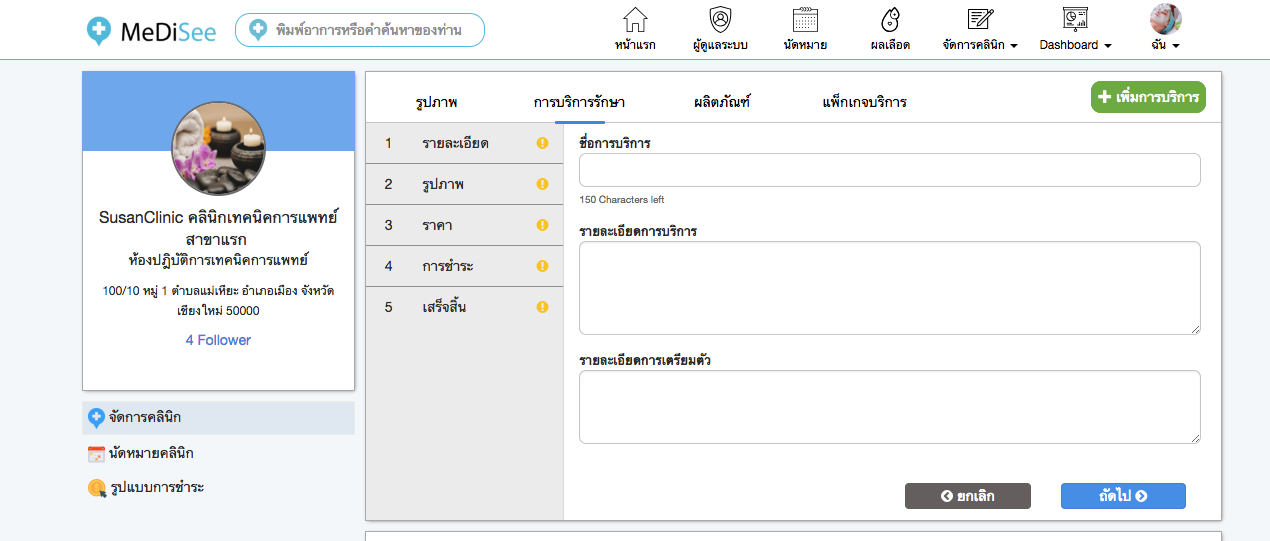1270x541 pixels.
Task: Open the แพ็กเกจบริการ tab
Action: (864, 102)
